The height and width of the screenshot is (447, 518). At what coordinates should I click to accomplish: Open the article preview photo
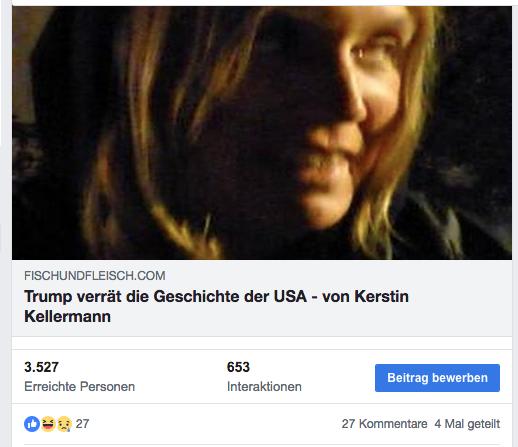(x=262, y=133)
